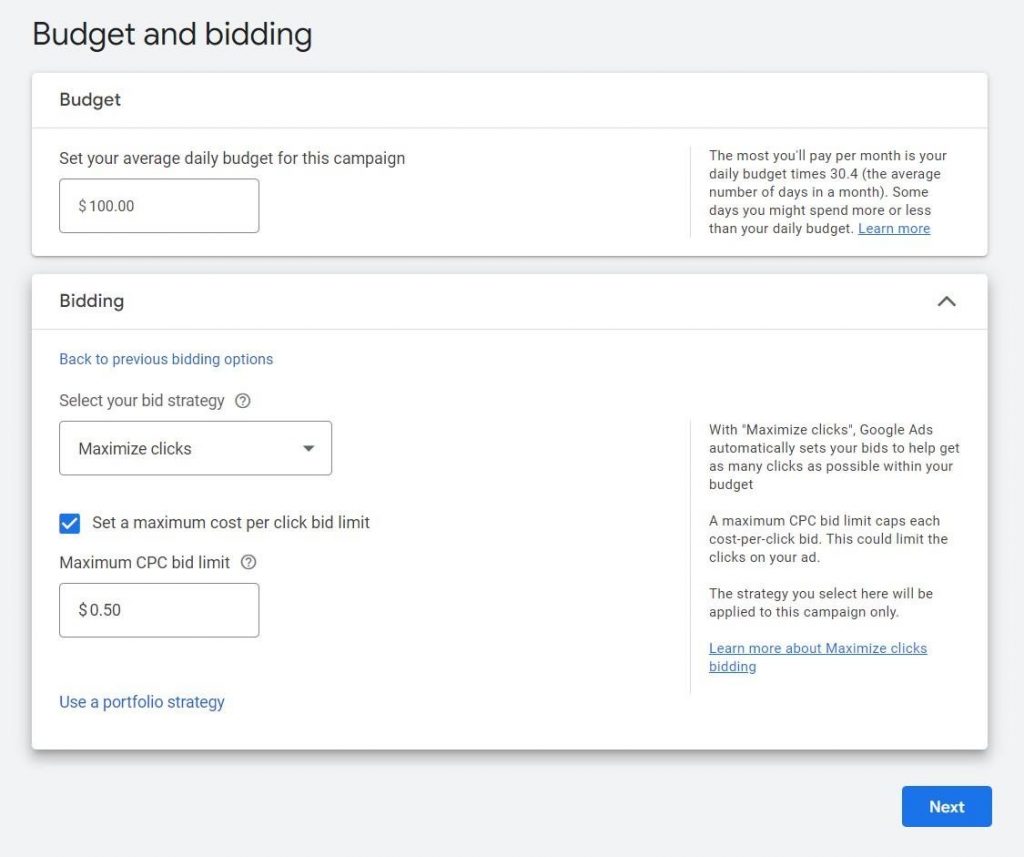The image size is (1024, 857).
Task: Collapse the Bidding section using the chevron
Action: [946, 301]
